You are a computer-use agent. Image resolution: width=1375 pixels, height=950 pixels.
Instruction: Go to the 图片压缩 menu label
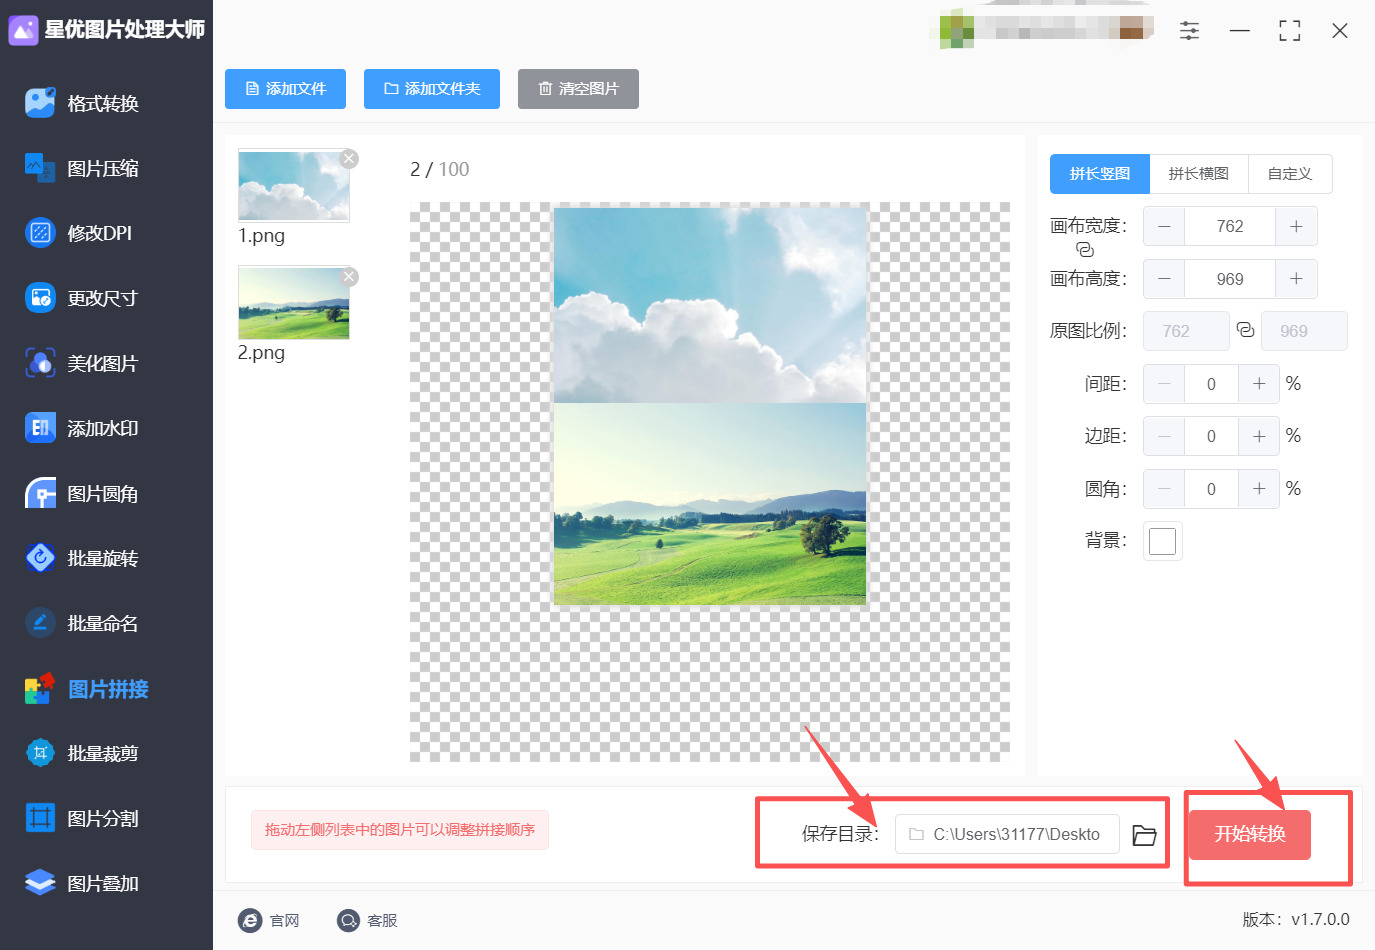tap(103, 169)
